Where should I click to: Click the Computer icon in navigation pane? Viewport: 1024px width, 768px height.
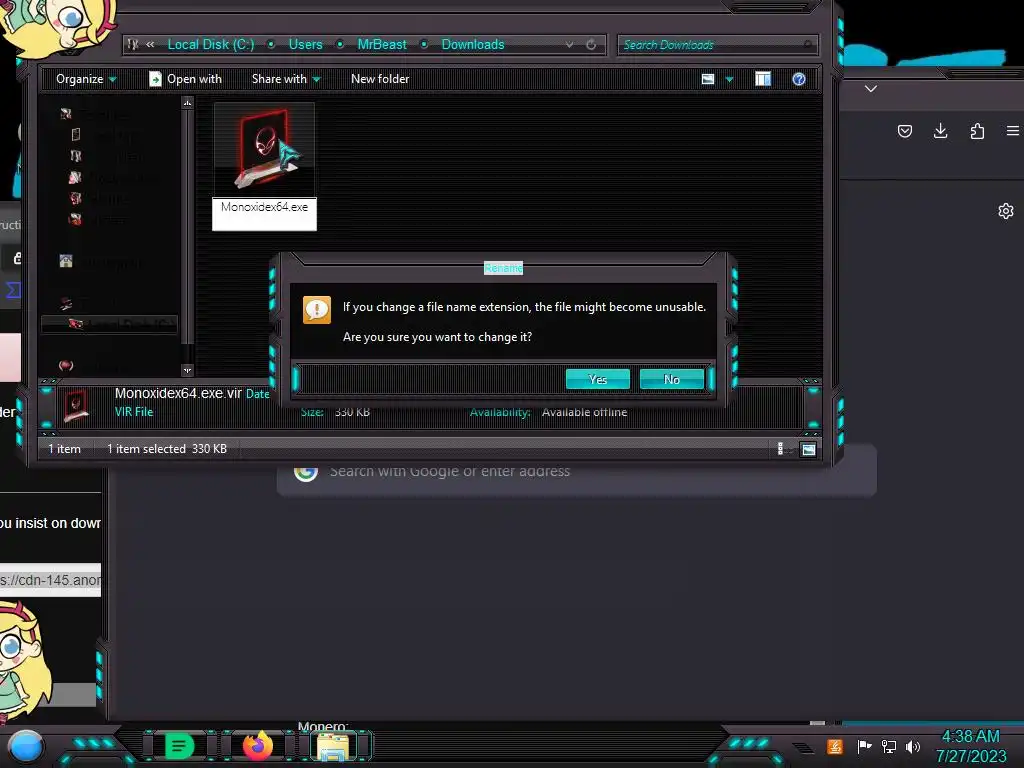66,303
